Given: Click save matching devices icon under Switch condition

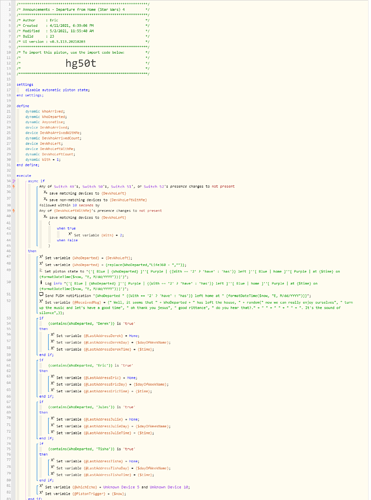Looking at the screenshot, I should [45, 193].
